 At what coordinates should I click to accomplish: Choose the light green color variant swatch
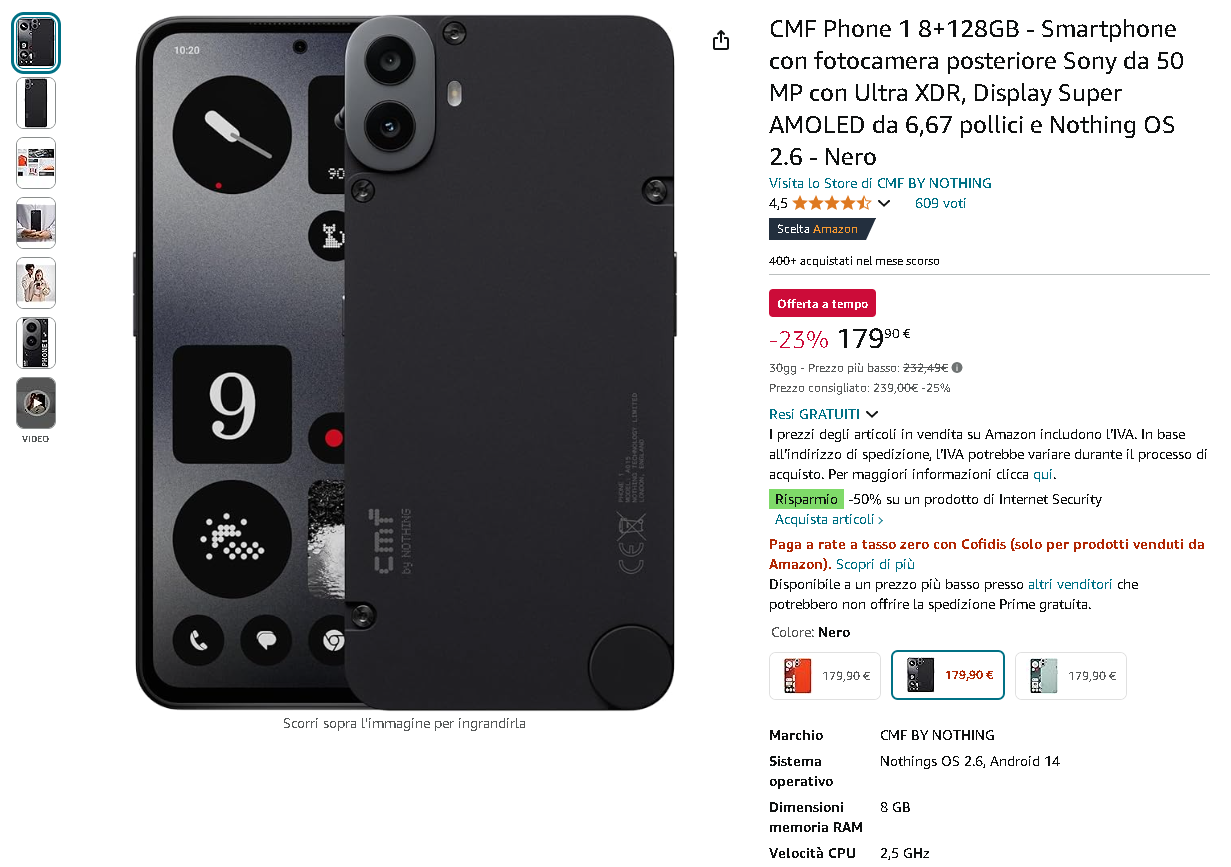[x=1071, y=676]
